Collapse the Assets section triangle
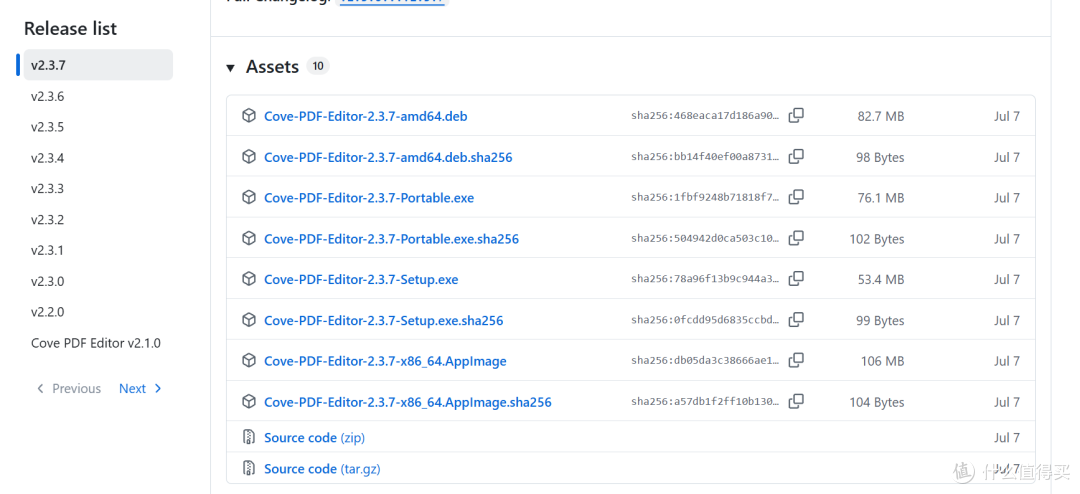 click(x=230, y=68)
